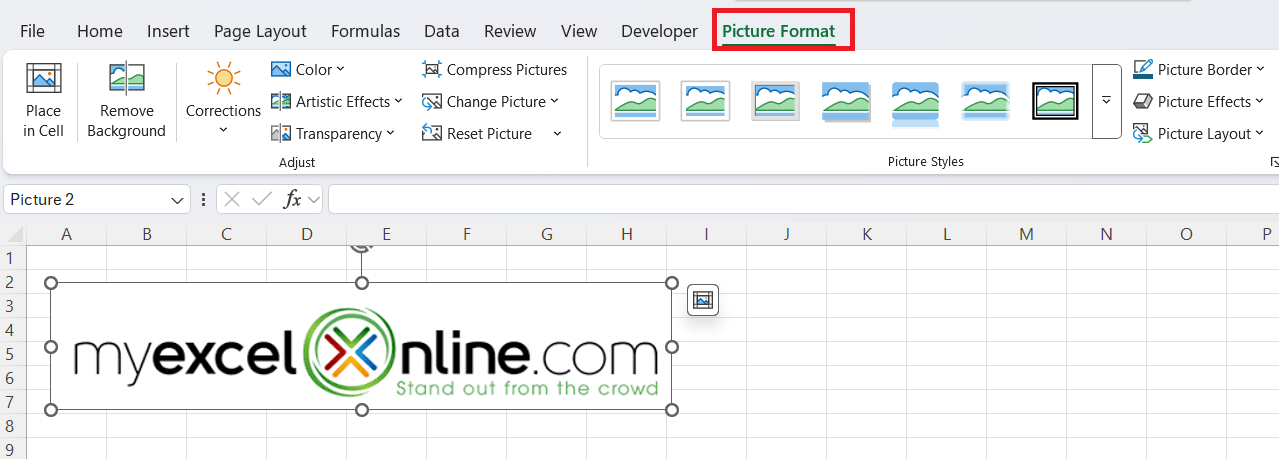This screenshot has width=1279, height=459.
Task: Apply the fifth reflected picture style
Action: pyautogui.click(x=916, y=103)
